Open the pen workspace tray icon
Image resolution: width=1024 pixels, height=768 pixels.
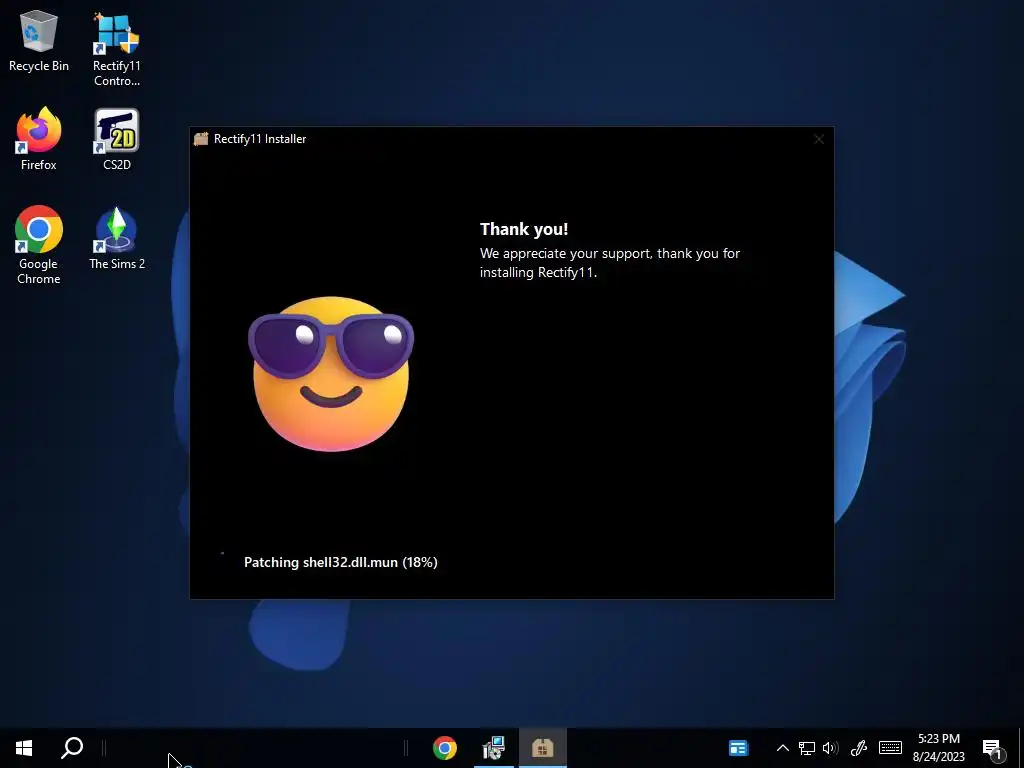click(859, 748)
